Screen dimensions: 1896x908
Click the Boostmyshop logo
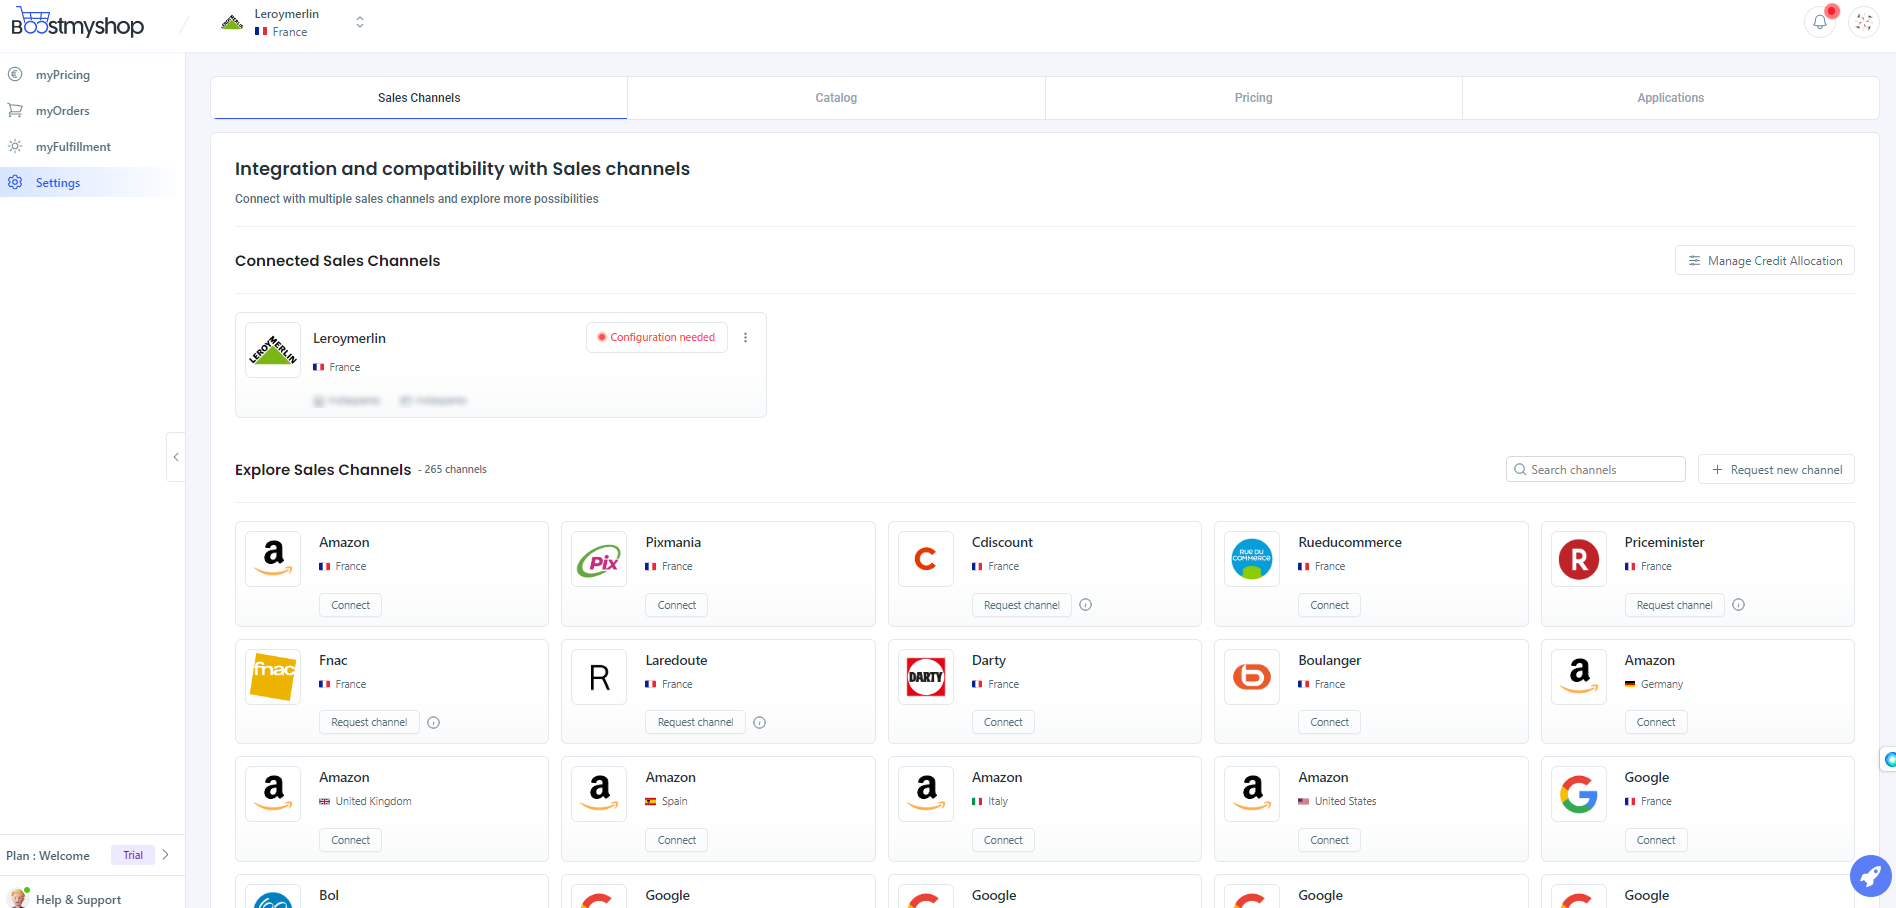[78, 22]
